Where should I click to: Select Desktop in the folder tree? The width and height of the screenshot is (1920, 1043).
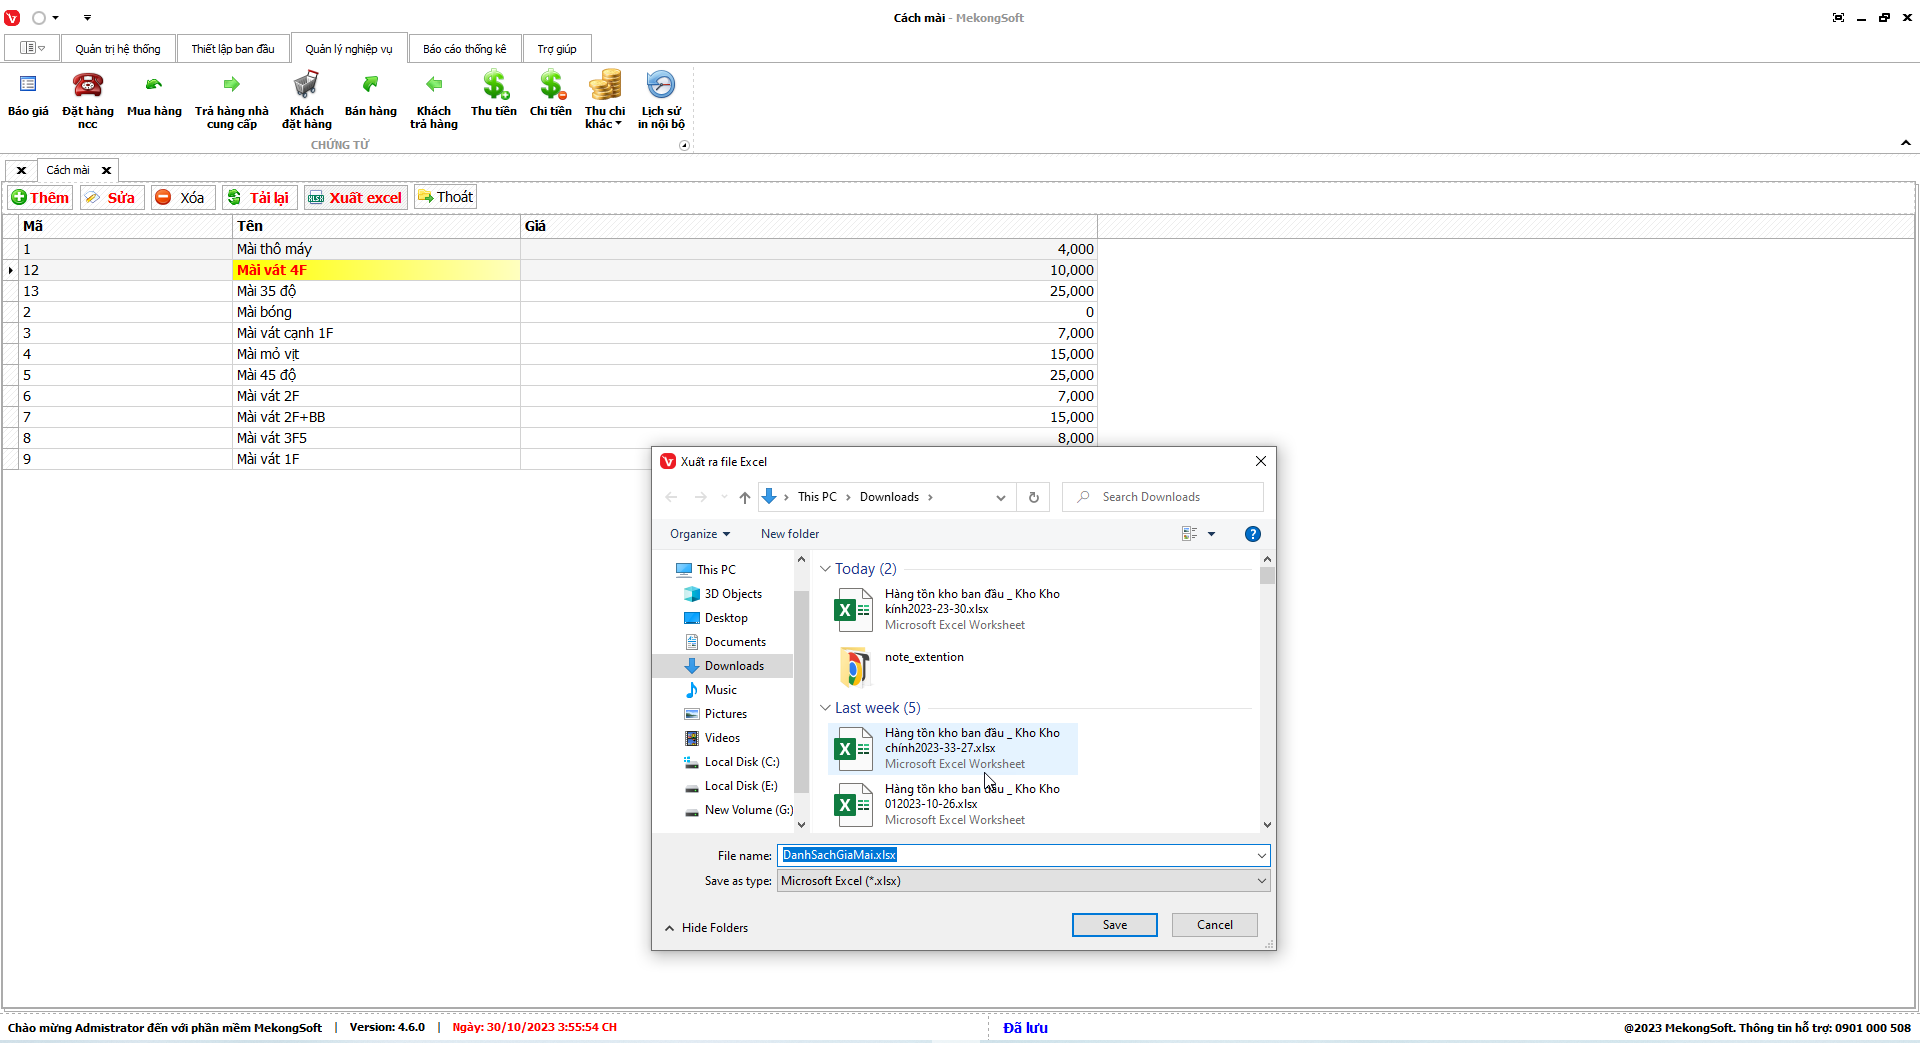point(726,618)
